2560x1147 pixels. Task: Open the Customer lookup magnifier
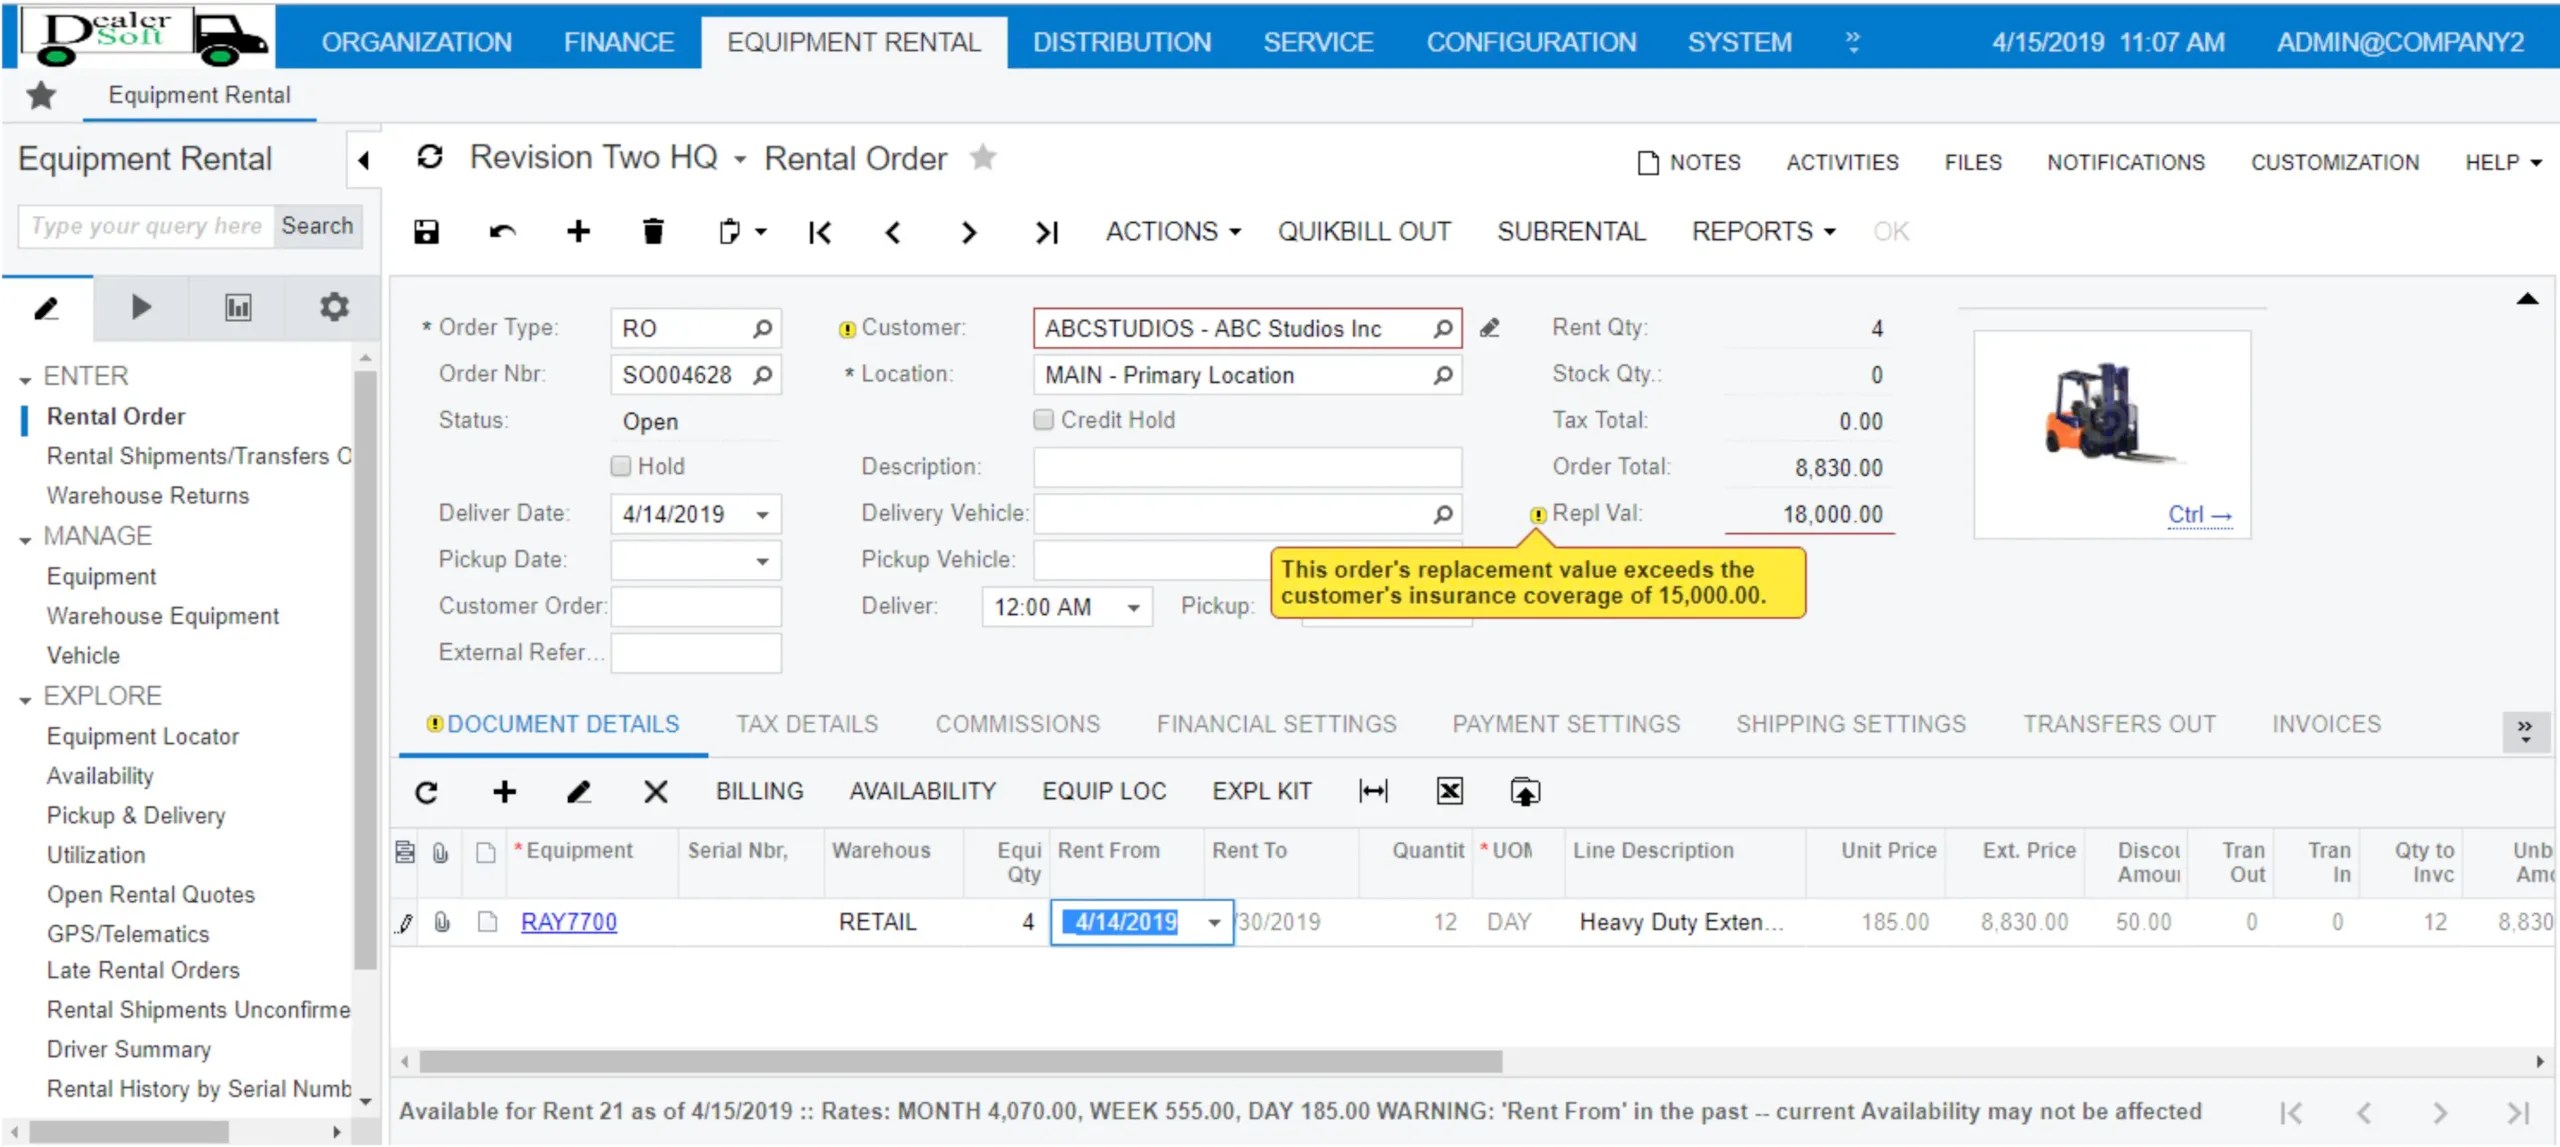[1443, 328]
